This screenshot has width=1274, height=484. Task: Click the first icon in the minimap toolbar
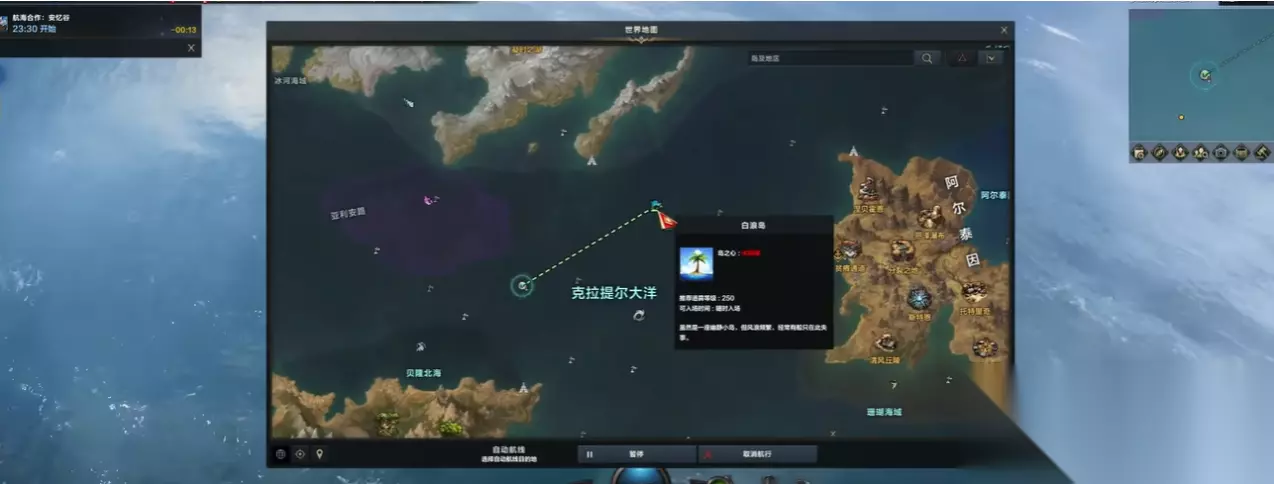(x=1139, y=153)
